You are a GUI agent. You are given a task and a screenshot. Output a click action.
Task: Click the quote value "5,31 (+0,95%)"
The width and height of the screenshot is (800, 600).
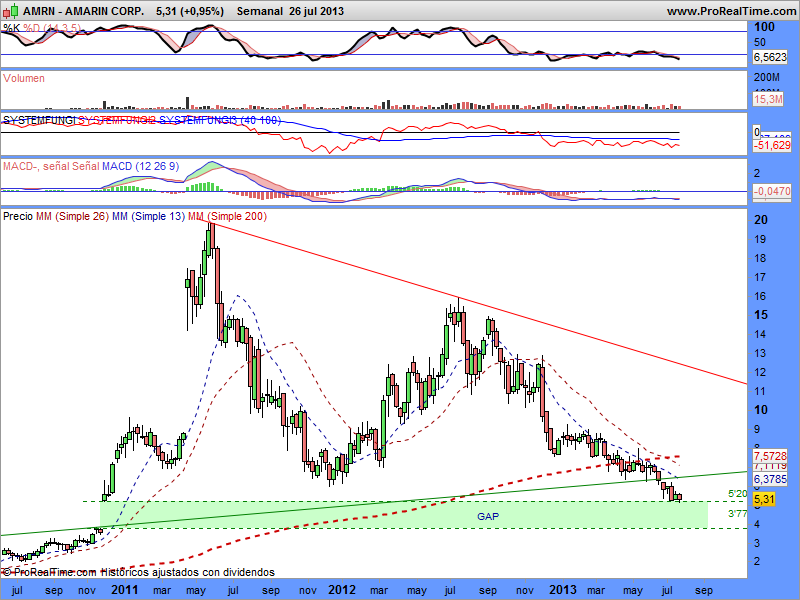190,11
